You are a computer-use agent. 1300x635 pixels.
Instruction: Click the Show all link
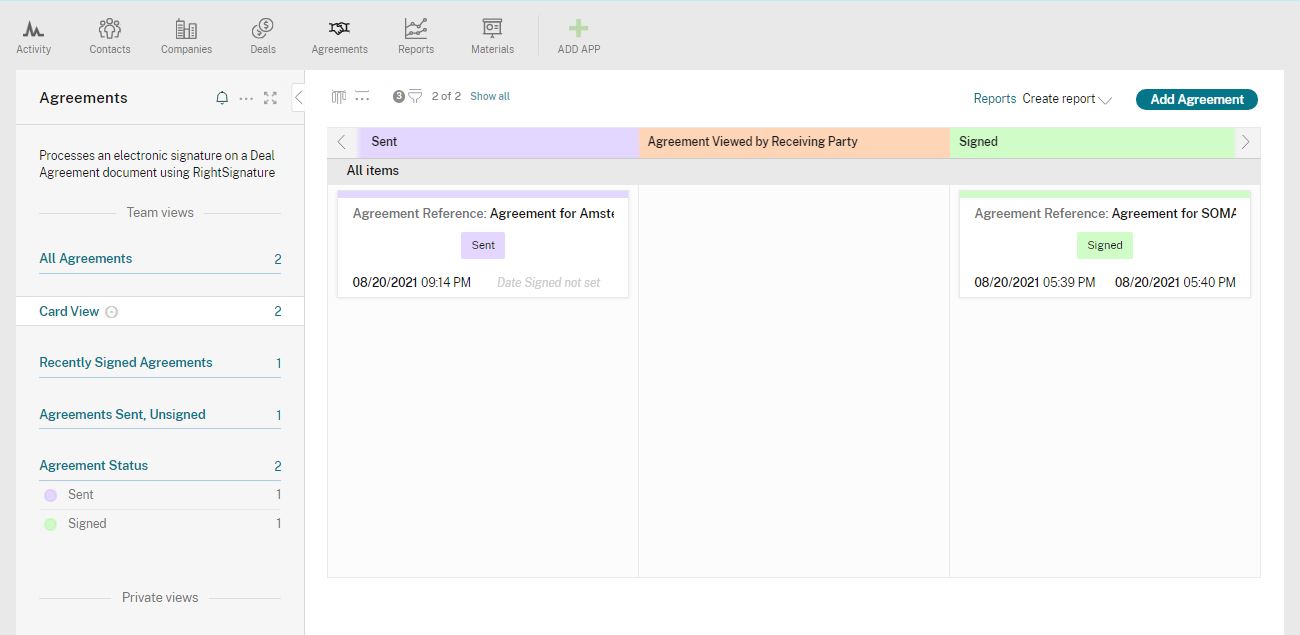pyautogui.click(x=490, y=97)
